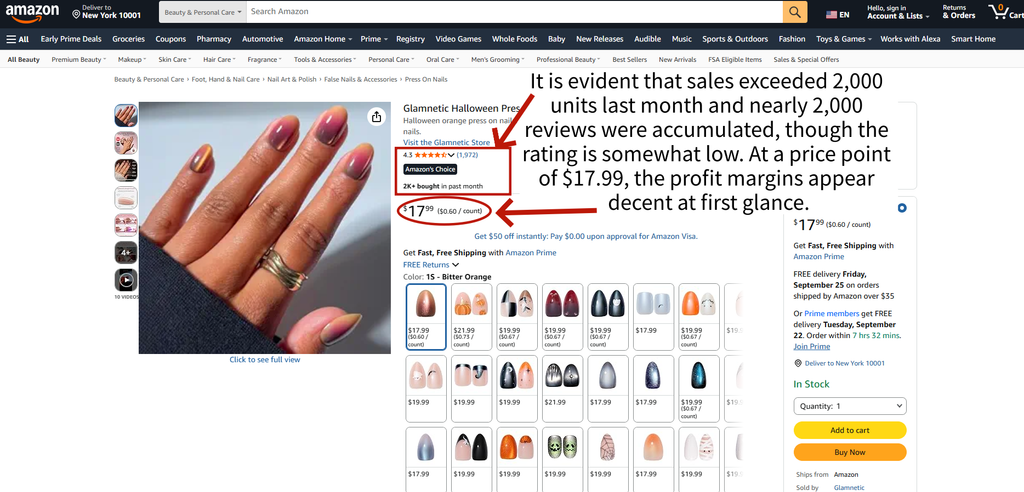This screenshot has width=1024, height=492.
Task: Click to see full view link
Action: tap(264, 359)
